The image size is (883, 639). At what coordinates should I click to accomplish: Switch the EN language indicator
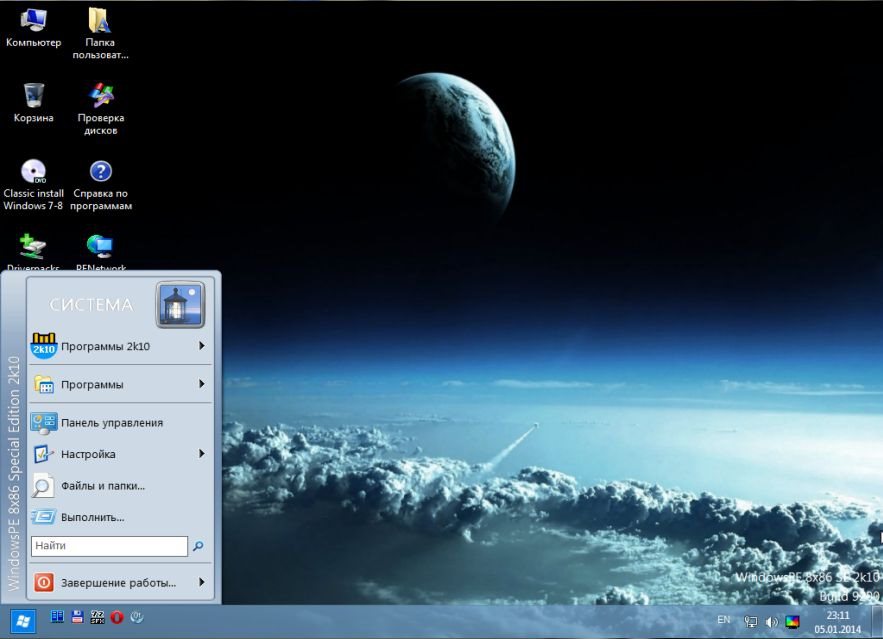pyautogui.click(x=724, y=621)
